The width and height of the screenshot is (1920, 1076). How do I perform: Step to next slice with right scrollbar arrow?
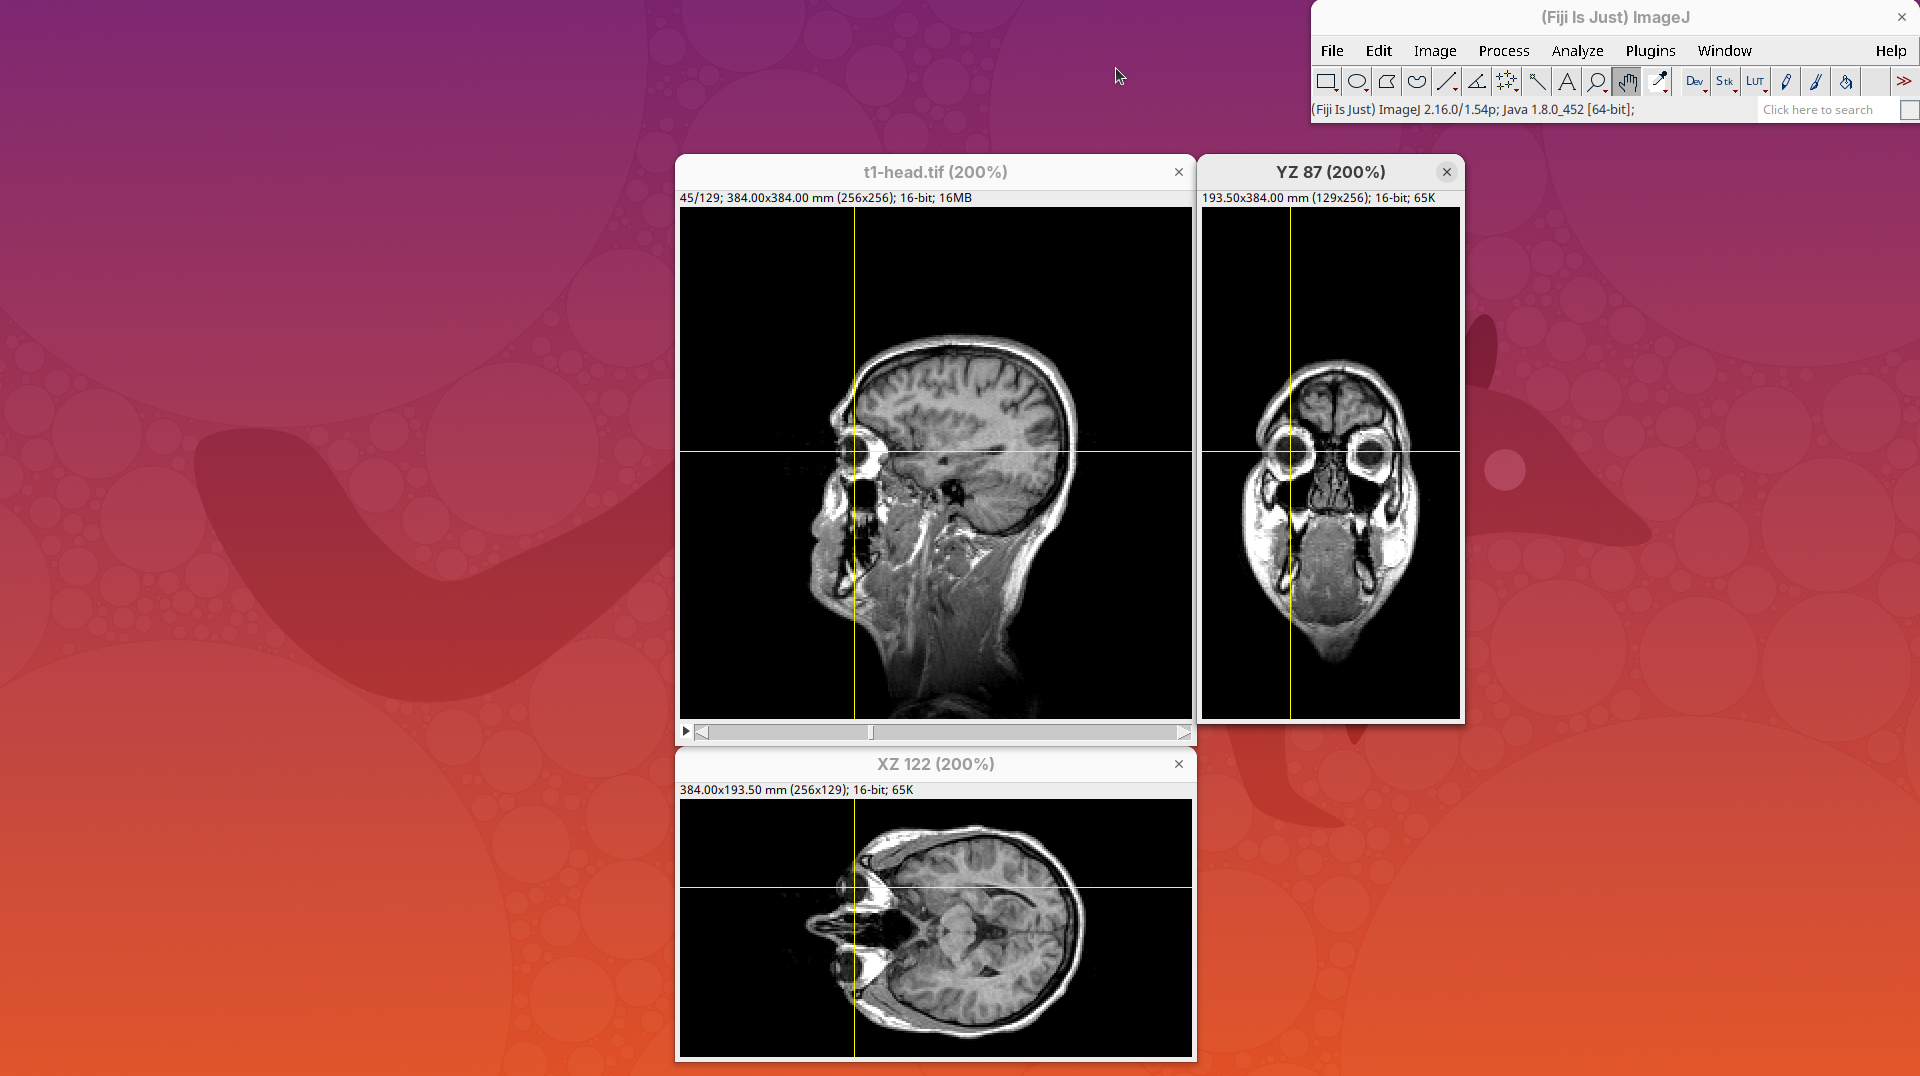point(1184,733)
